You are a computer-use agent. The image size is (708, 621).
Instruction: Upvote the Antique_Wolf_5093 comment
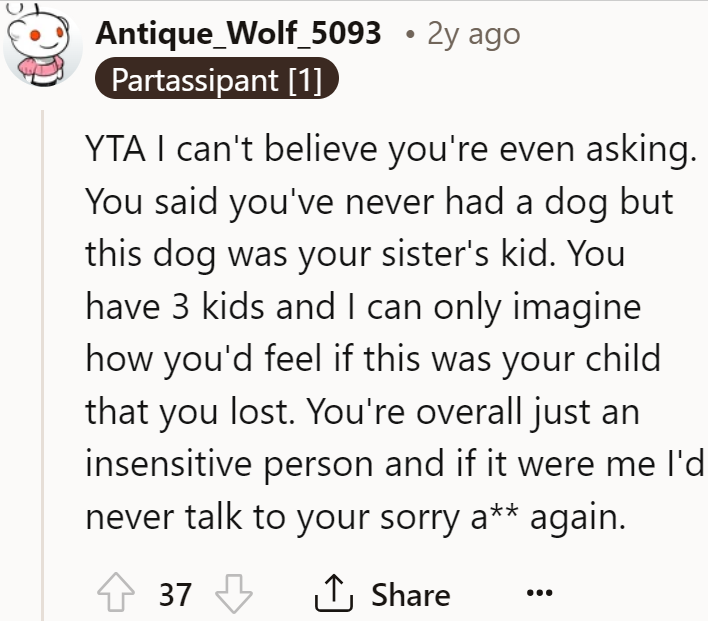[116, 593]
